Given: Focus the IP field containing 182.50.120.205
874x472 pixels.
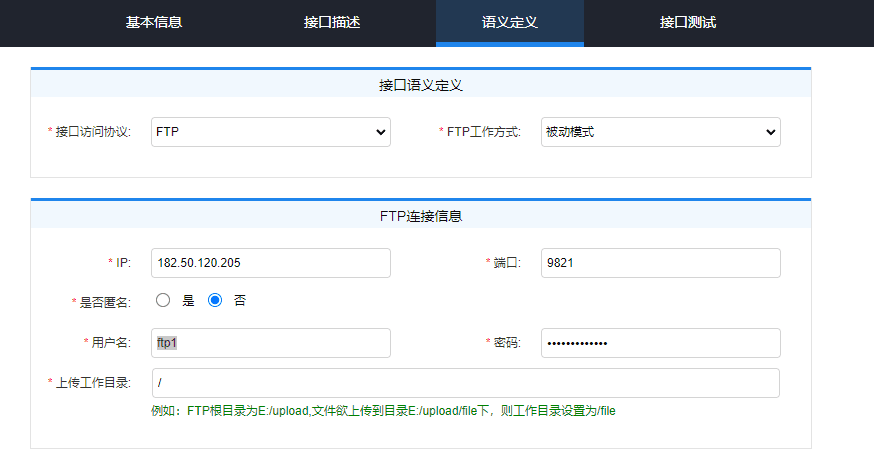Looking at the screenshot, I should (271, 263).
